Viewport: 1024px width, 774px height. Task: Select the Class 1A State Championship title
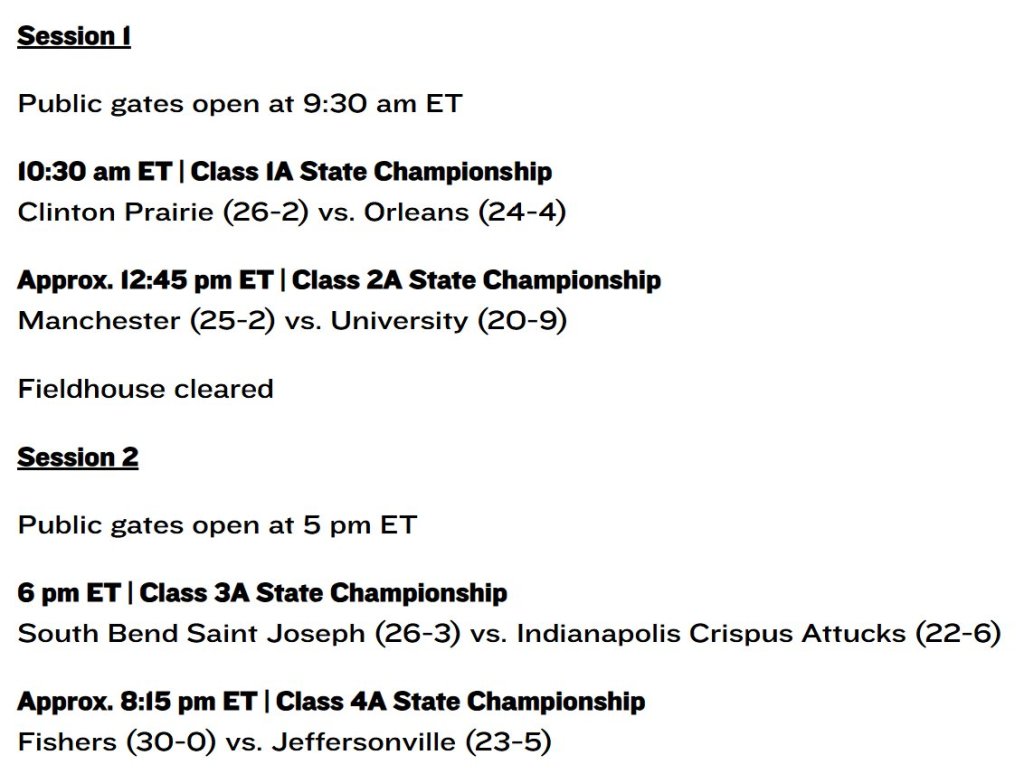pyautogui.click(x=371, y=172)
